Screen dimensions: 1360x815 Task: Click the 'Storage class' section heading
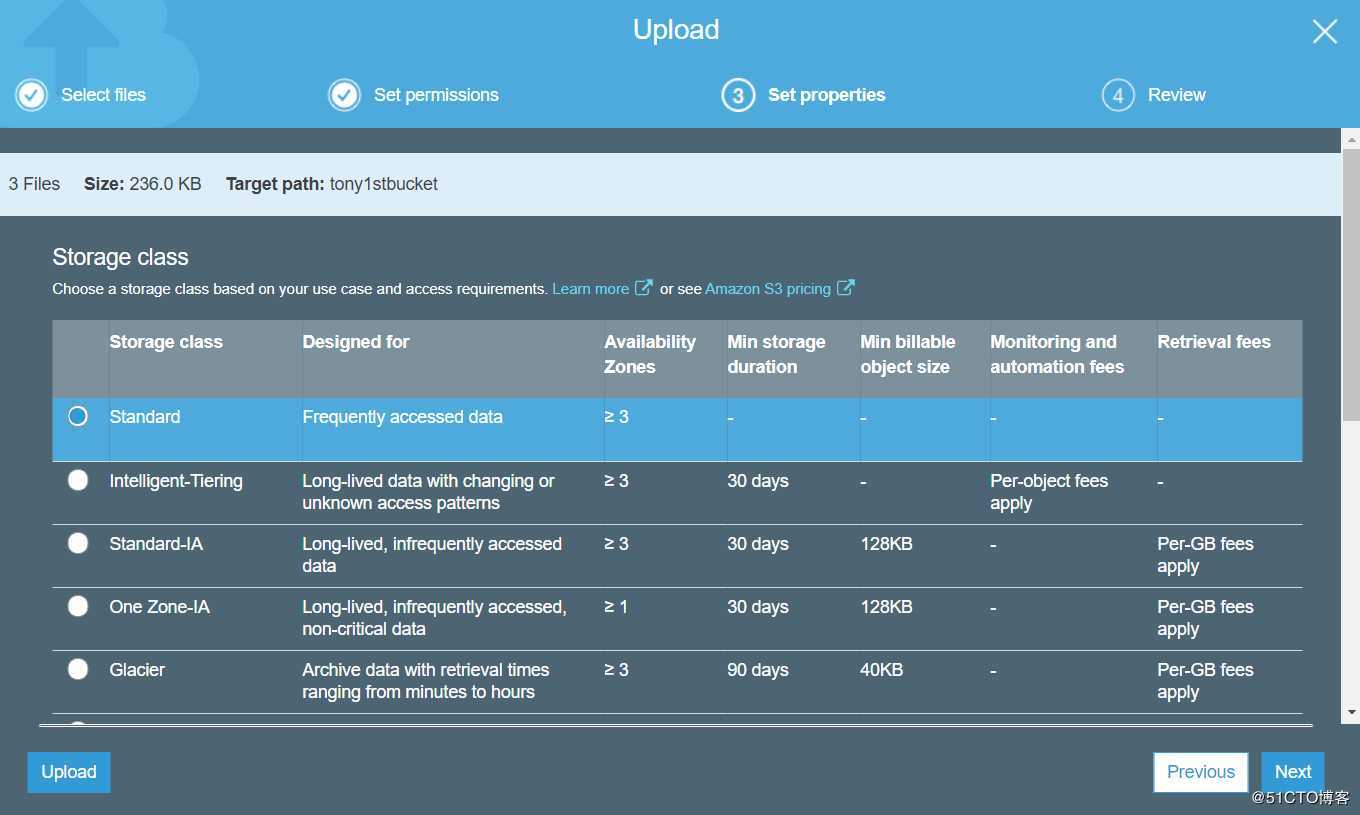tap(120, 257)
